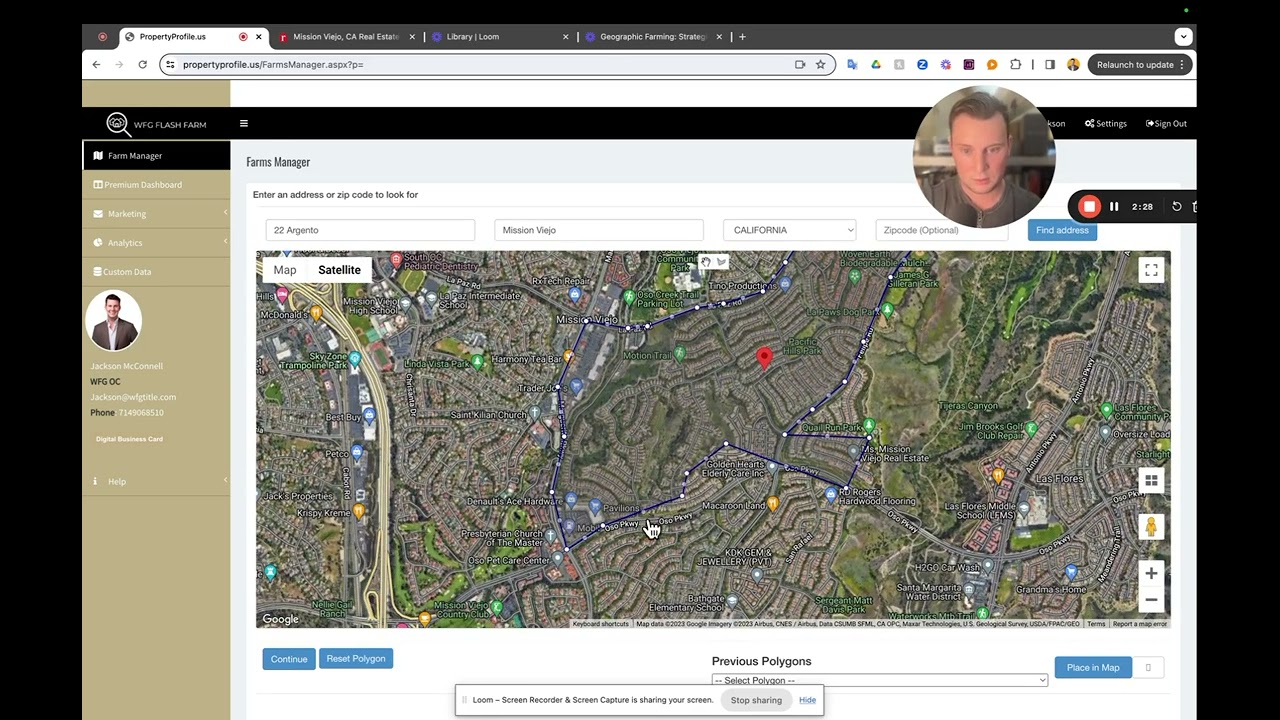Click the Reset Polygon button
The width and height of the screenshot is (1280, 720).
(x=355, y=659)
